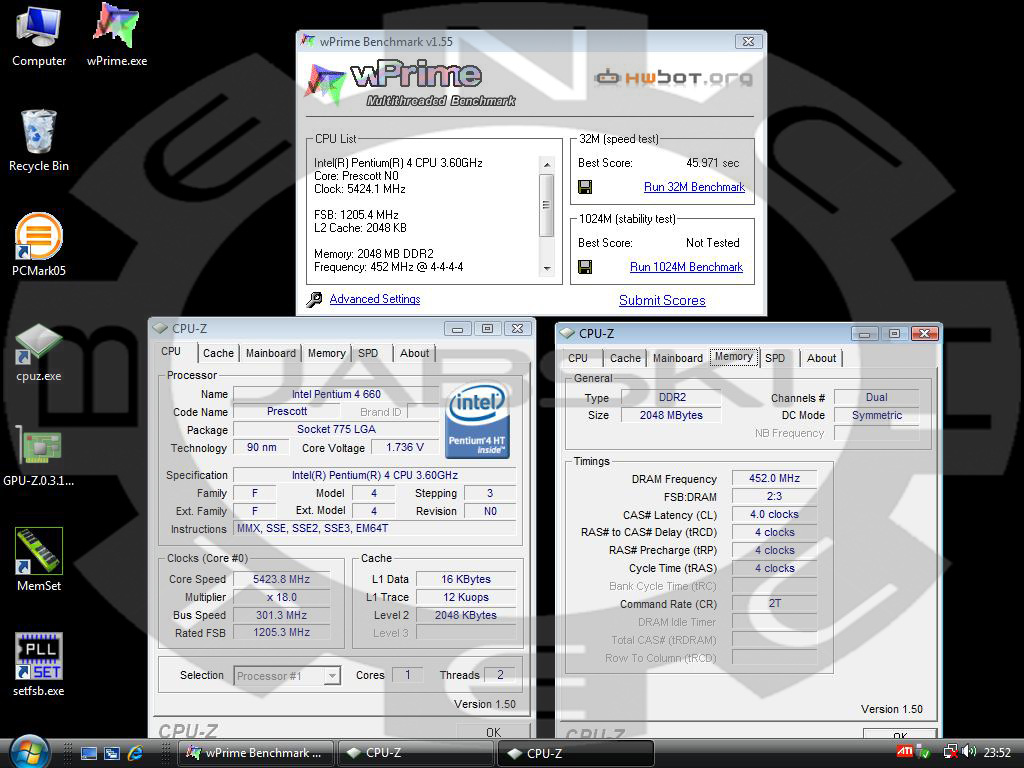Click the DRAM Frequency value 452.0 MHz
Image resolution: width=1024 pixels, height=768 pixels.
tap(774, 478)
